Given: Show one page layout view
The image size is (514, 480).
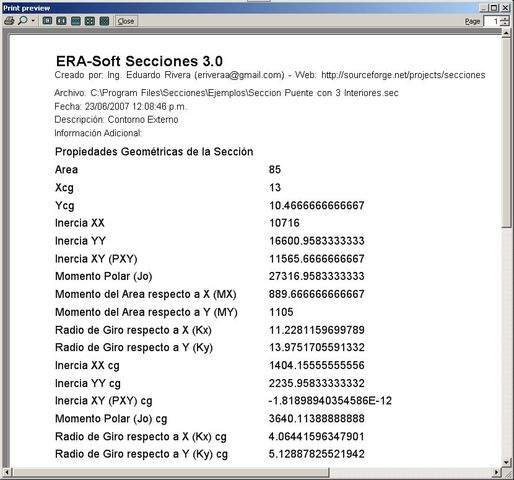Looking at the screenshot, I should click(47, 21).
